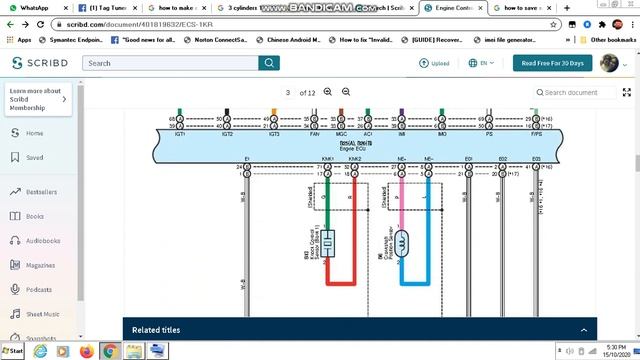Open the Chrome extensions puzzle icon
This screenshot has width=640, height=360.
tap(602, 24)
